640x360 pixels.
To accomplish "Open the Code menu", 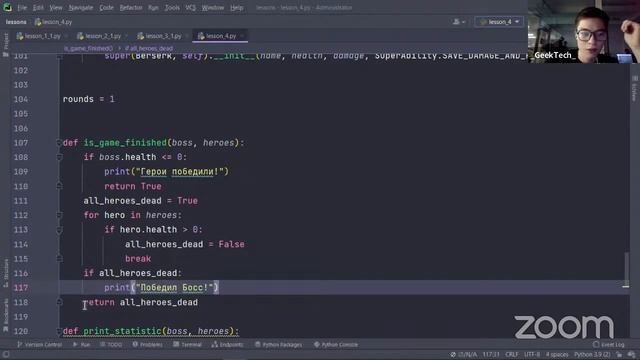I will [x=106, y=7].
